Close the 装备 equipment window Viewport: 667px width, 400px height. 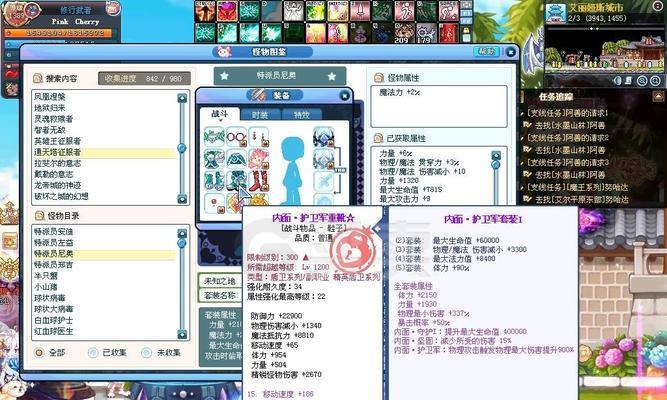click(x=345, y=96)
